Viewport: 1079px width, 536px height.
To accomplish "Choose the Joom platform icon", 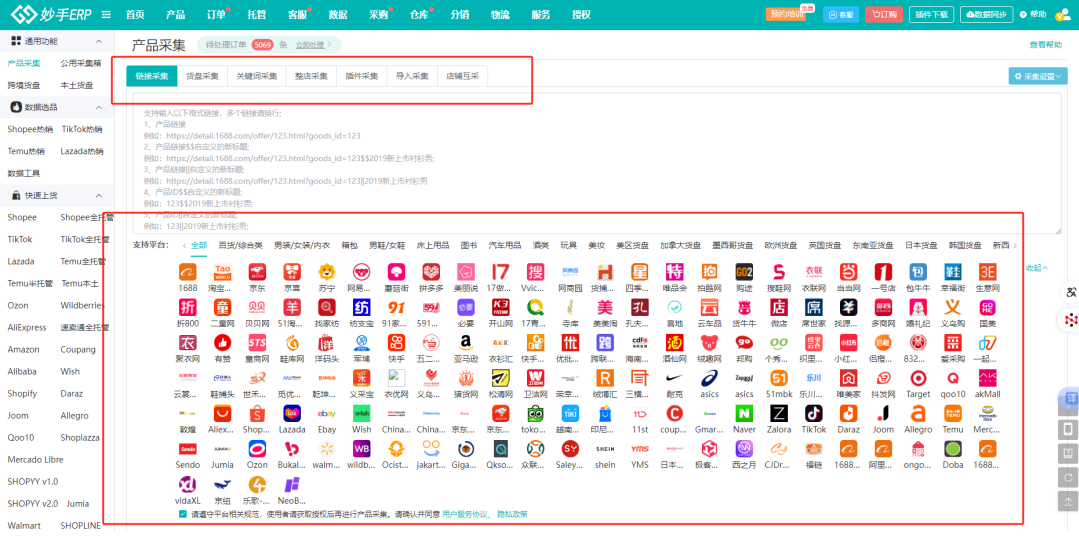I will point(884,414).
